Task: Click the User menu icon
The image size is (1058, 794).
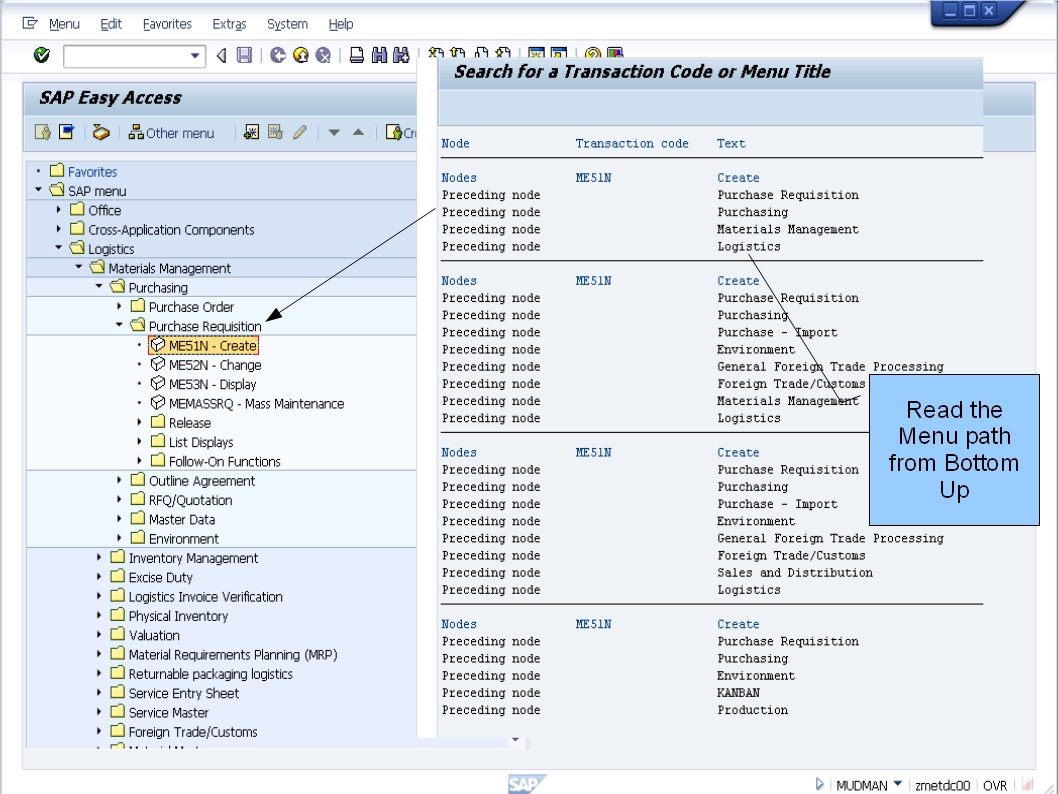Action: click(x=43, y=132)
